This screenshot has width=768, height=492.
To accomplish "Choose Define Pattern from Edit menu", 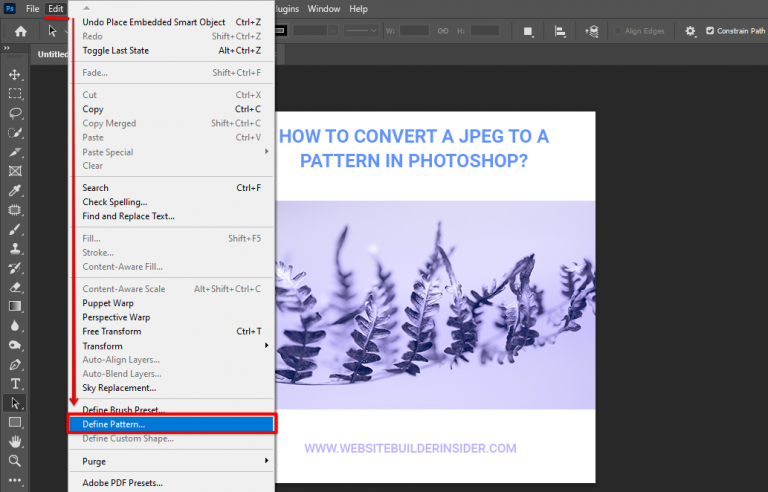I will (x=171, y=424).
